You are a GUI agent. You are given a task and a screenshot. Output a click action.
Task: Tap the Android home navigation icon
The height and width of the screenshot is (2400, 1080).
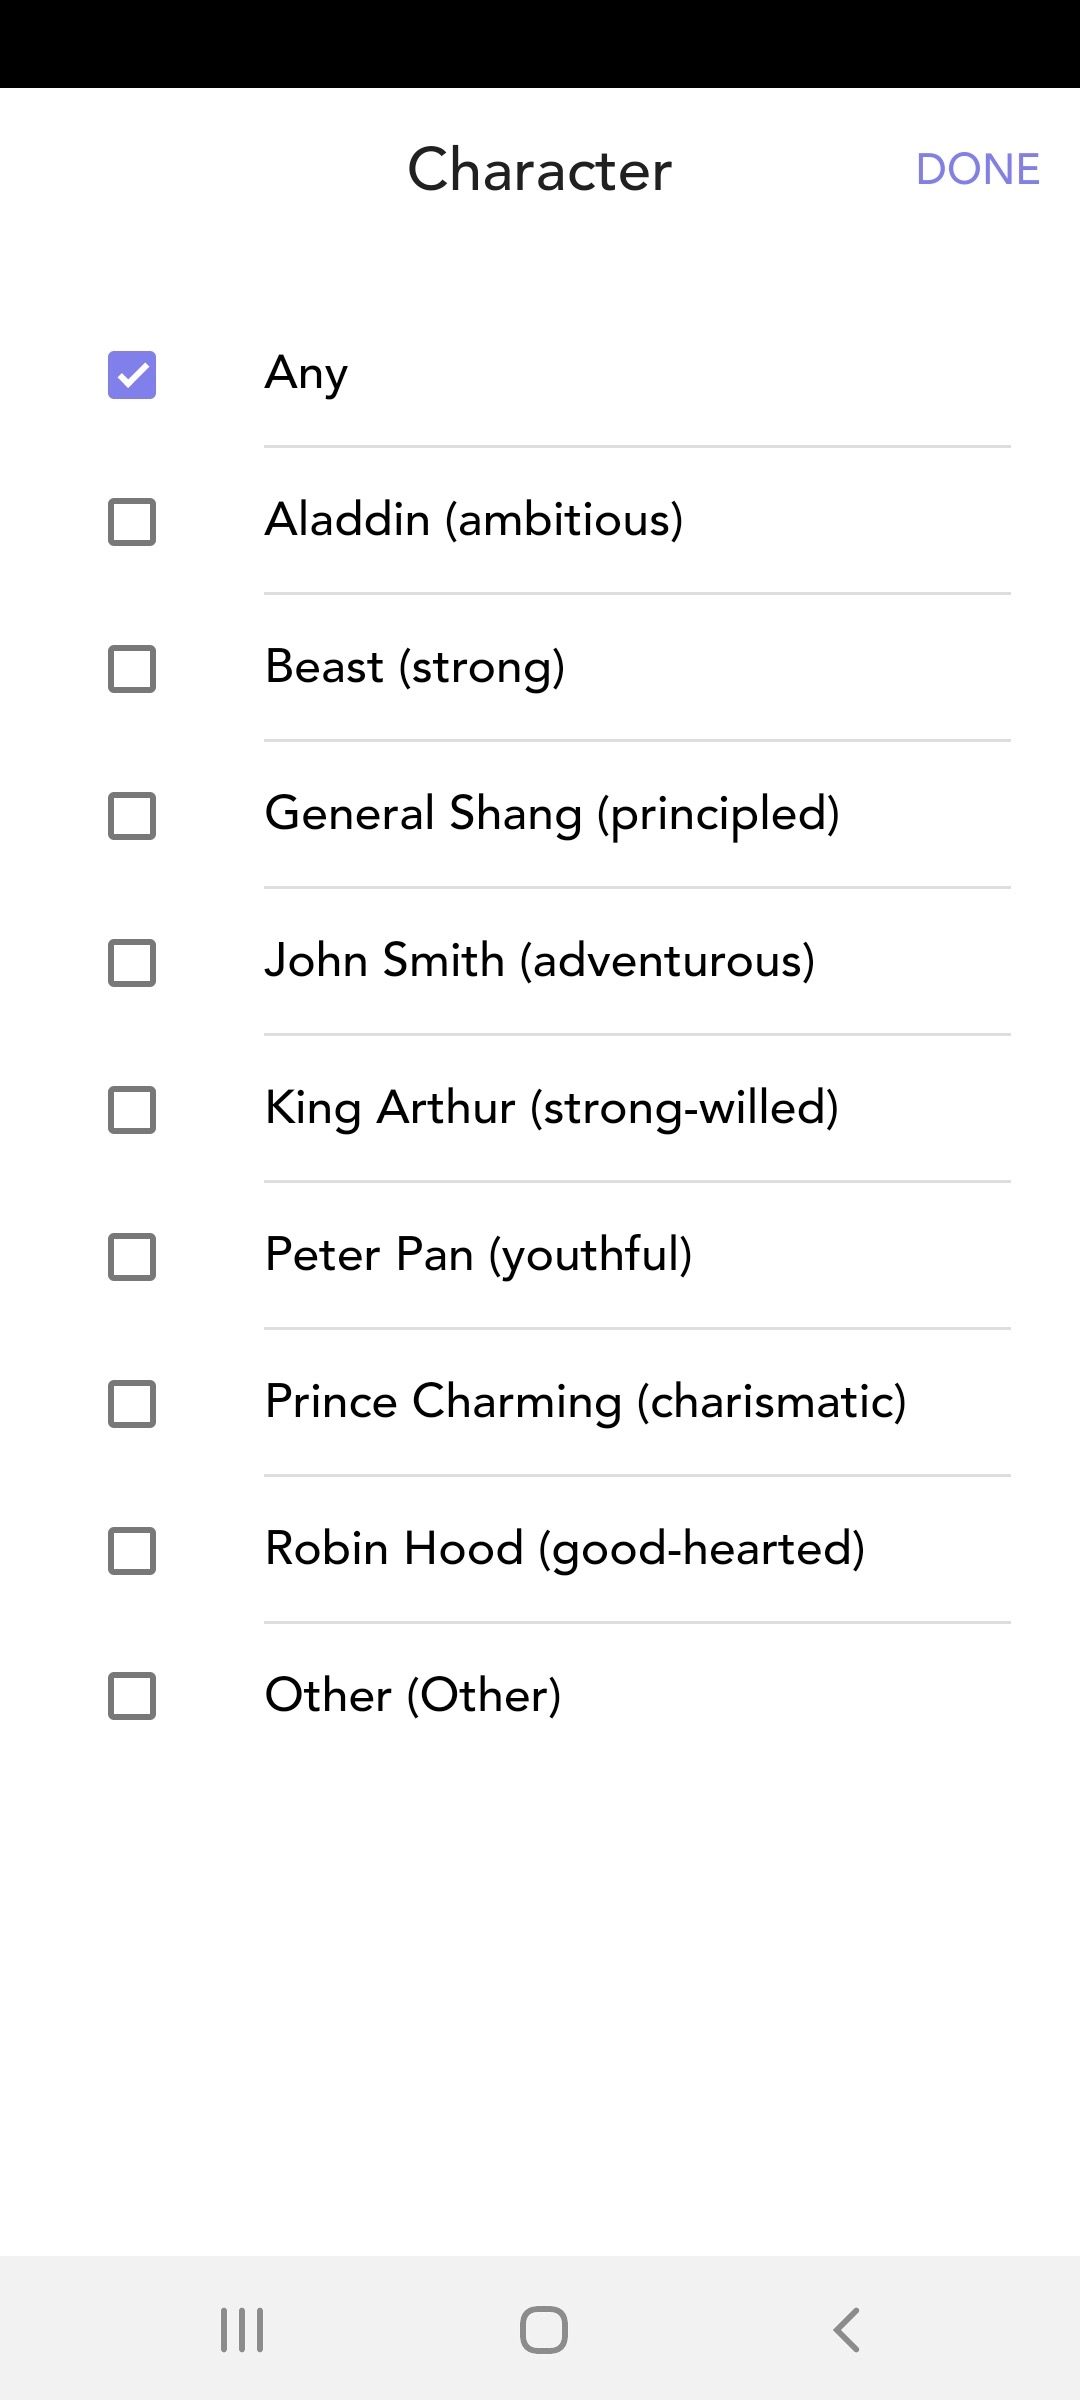pos(543,2330)
